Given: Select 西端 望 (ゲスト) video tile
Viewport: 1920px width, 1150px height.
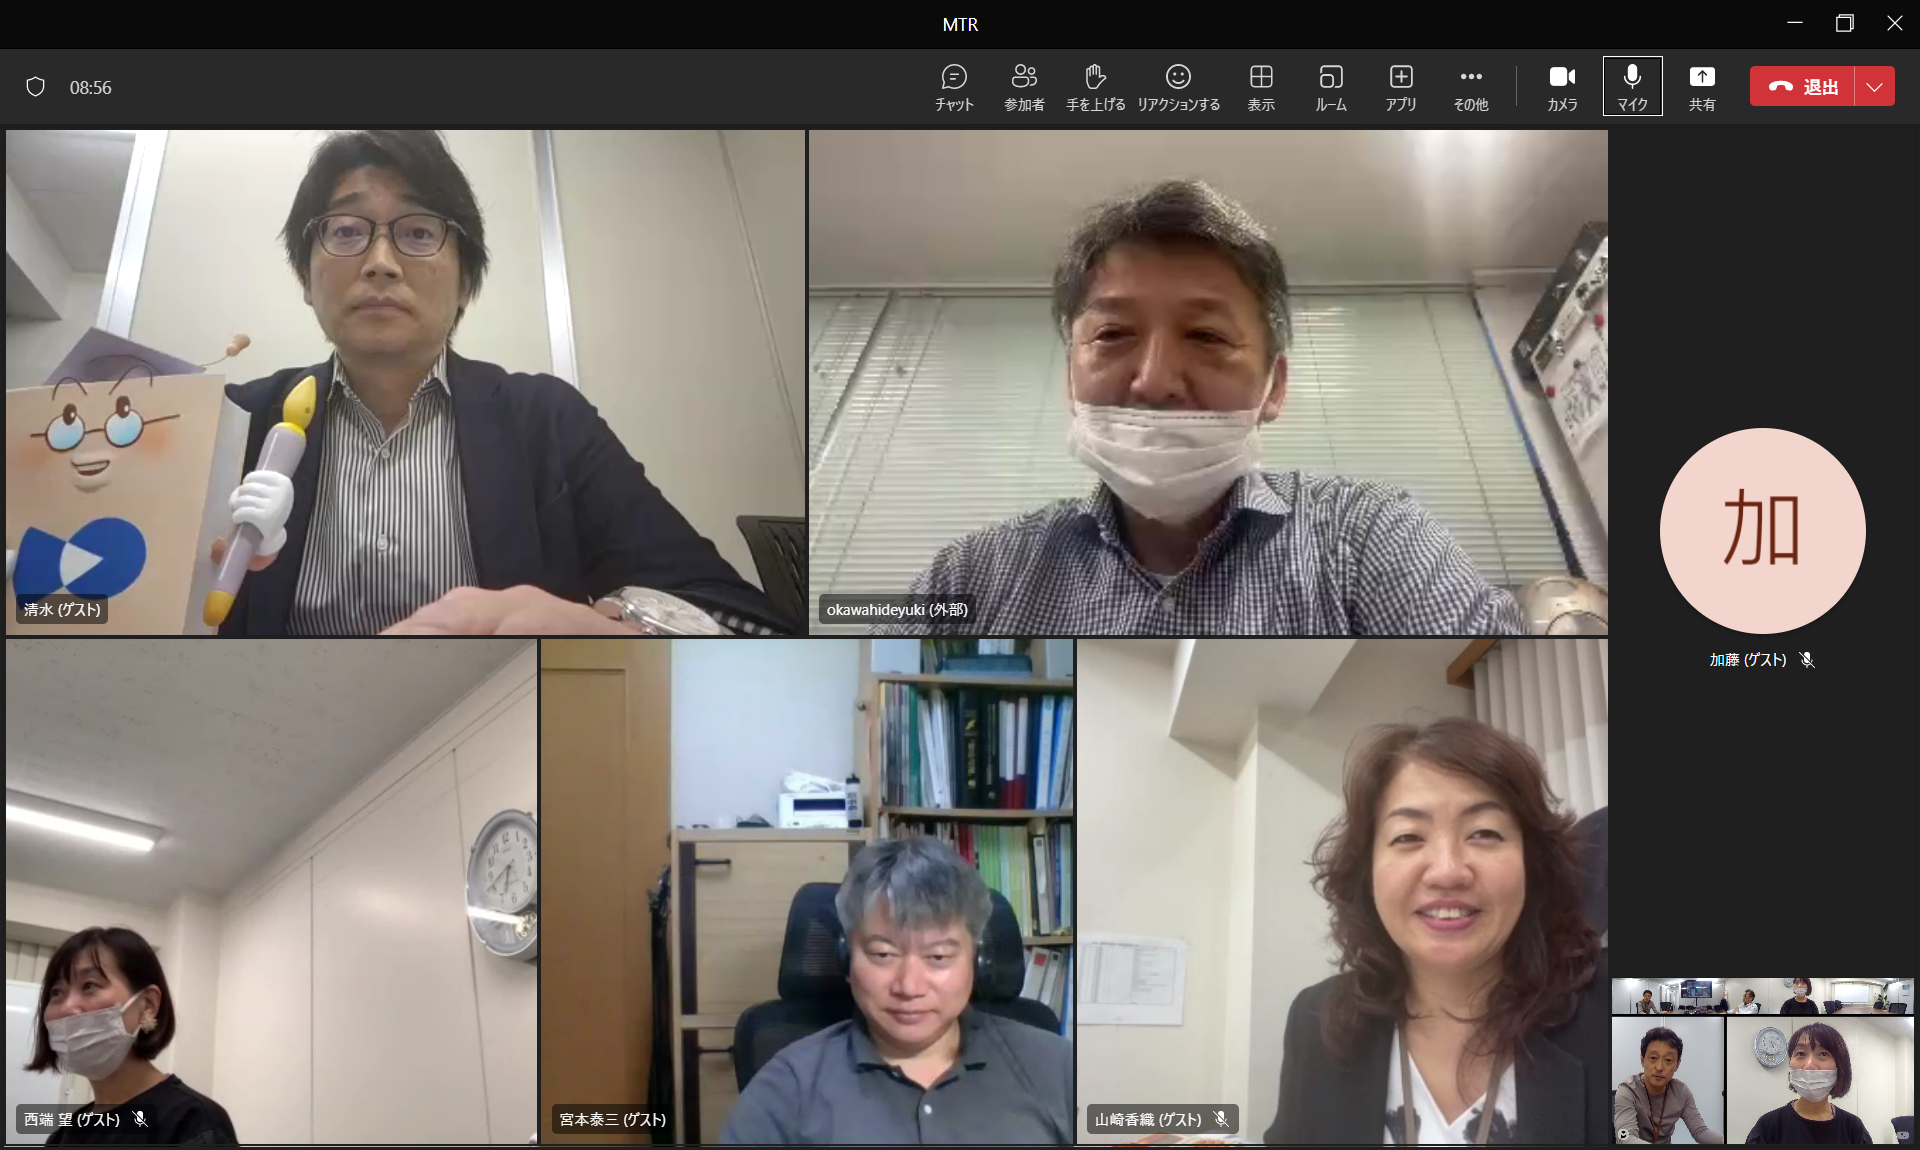Looking at the screenshot, I should pyautogui.click(x=271, y=892).
